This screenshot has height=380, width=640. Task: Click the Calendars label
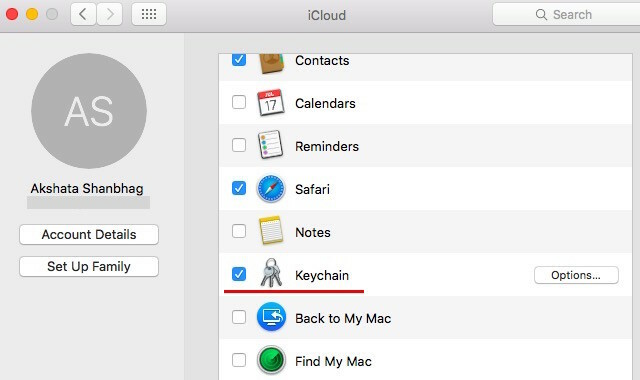pyautogui.click(x=325, y=103)
